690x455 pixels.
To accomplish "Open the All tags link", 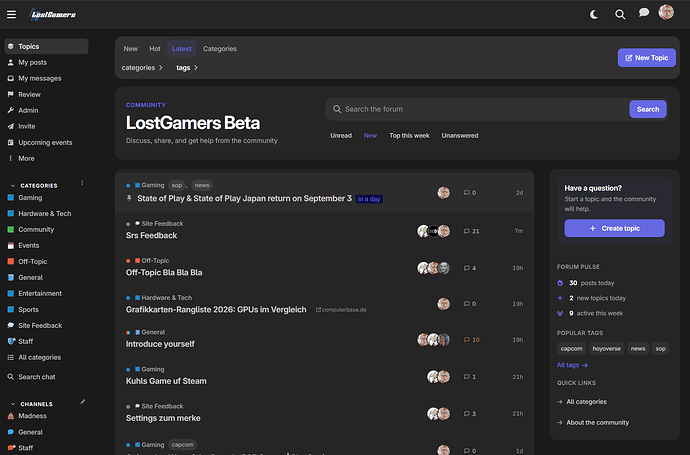I will click(572, 365).
